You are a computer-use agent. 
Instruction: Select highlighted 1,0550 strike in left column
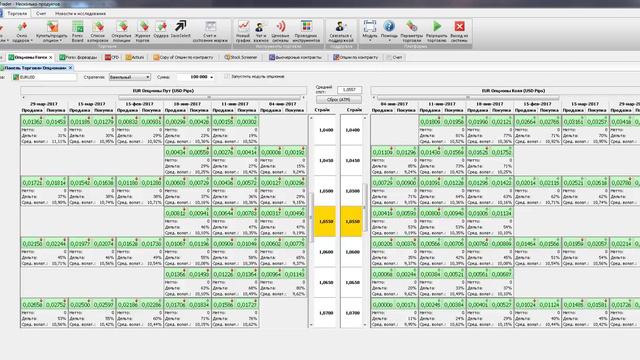point(325,222)
